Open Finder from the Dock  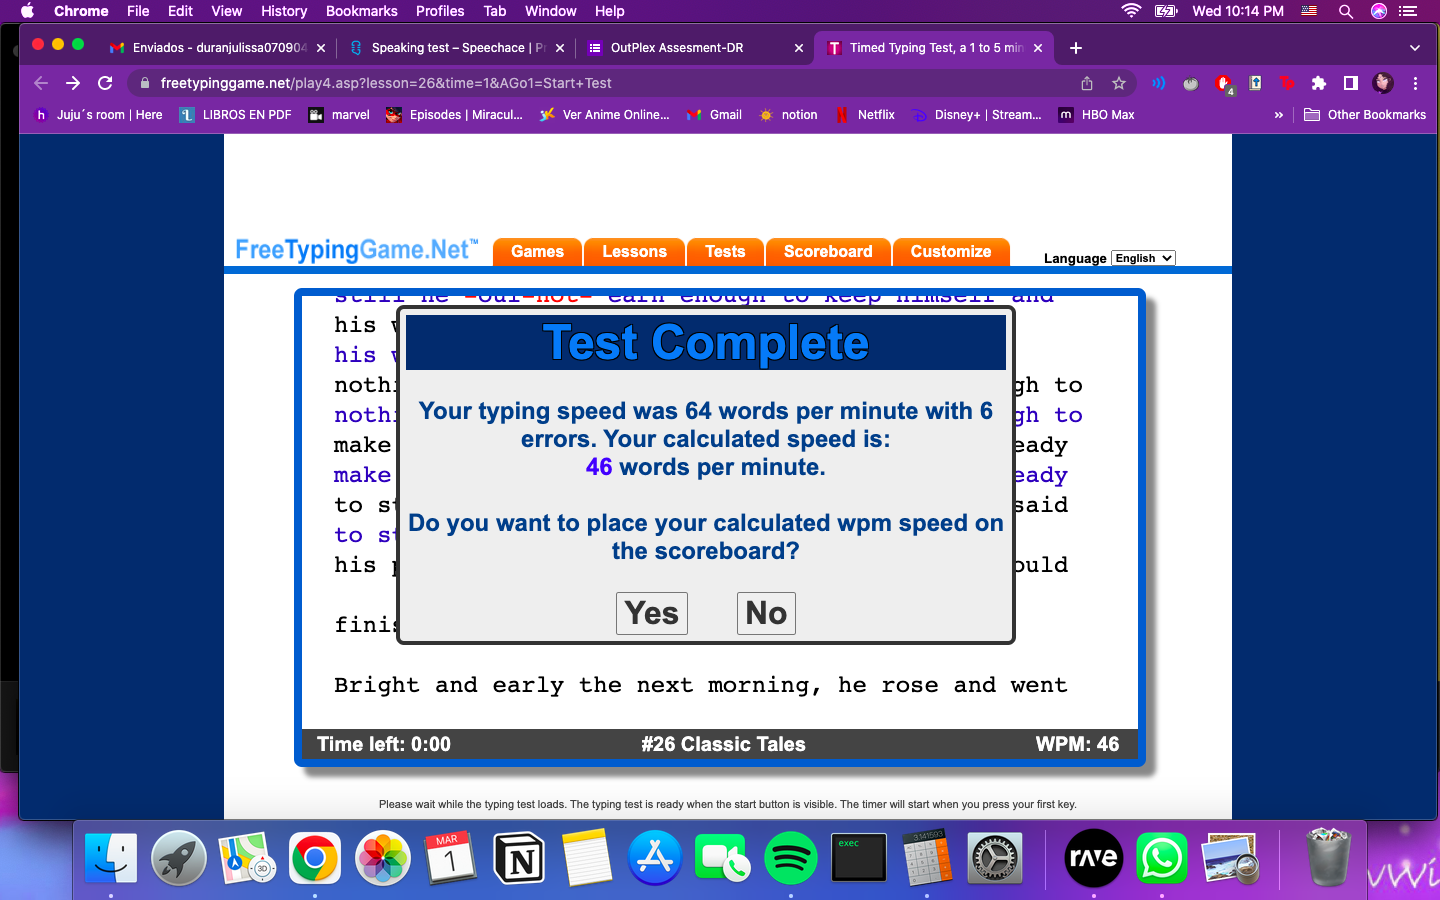111,858
